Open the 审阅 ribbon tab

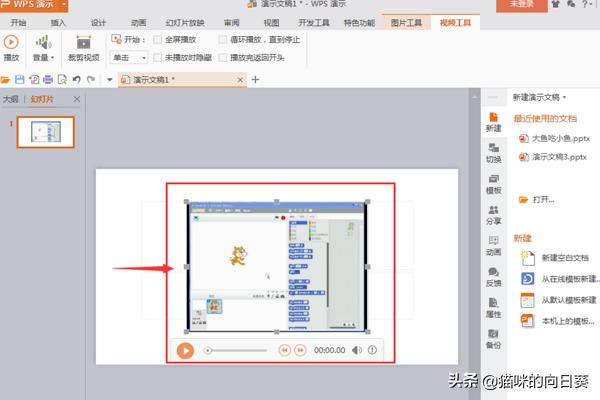(x=232, y=23)
